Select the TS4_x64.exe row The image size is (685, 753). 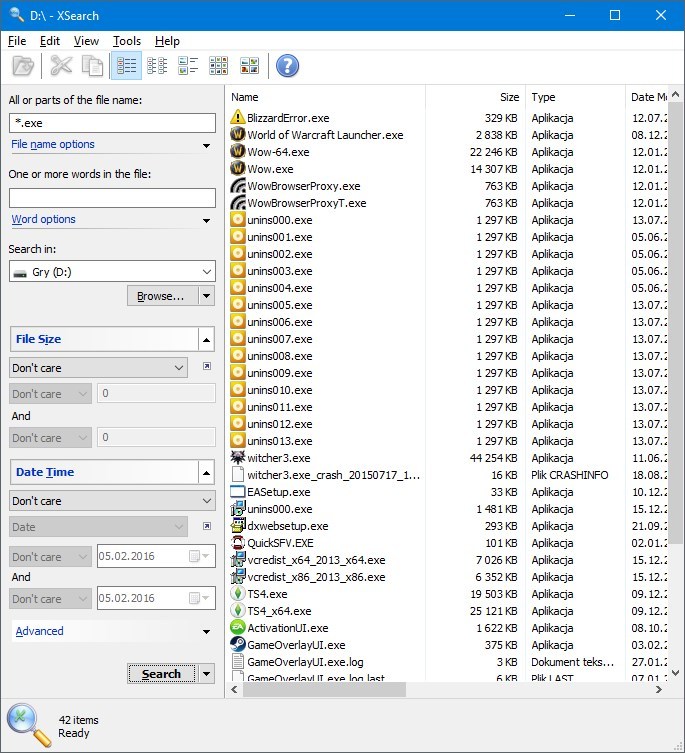[447, 610]
